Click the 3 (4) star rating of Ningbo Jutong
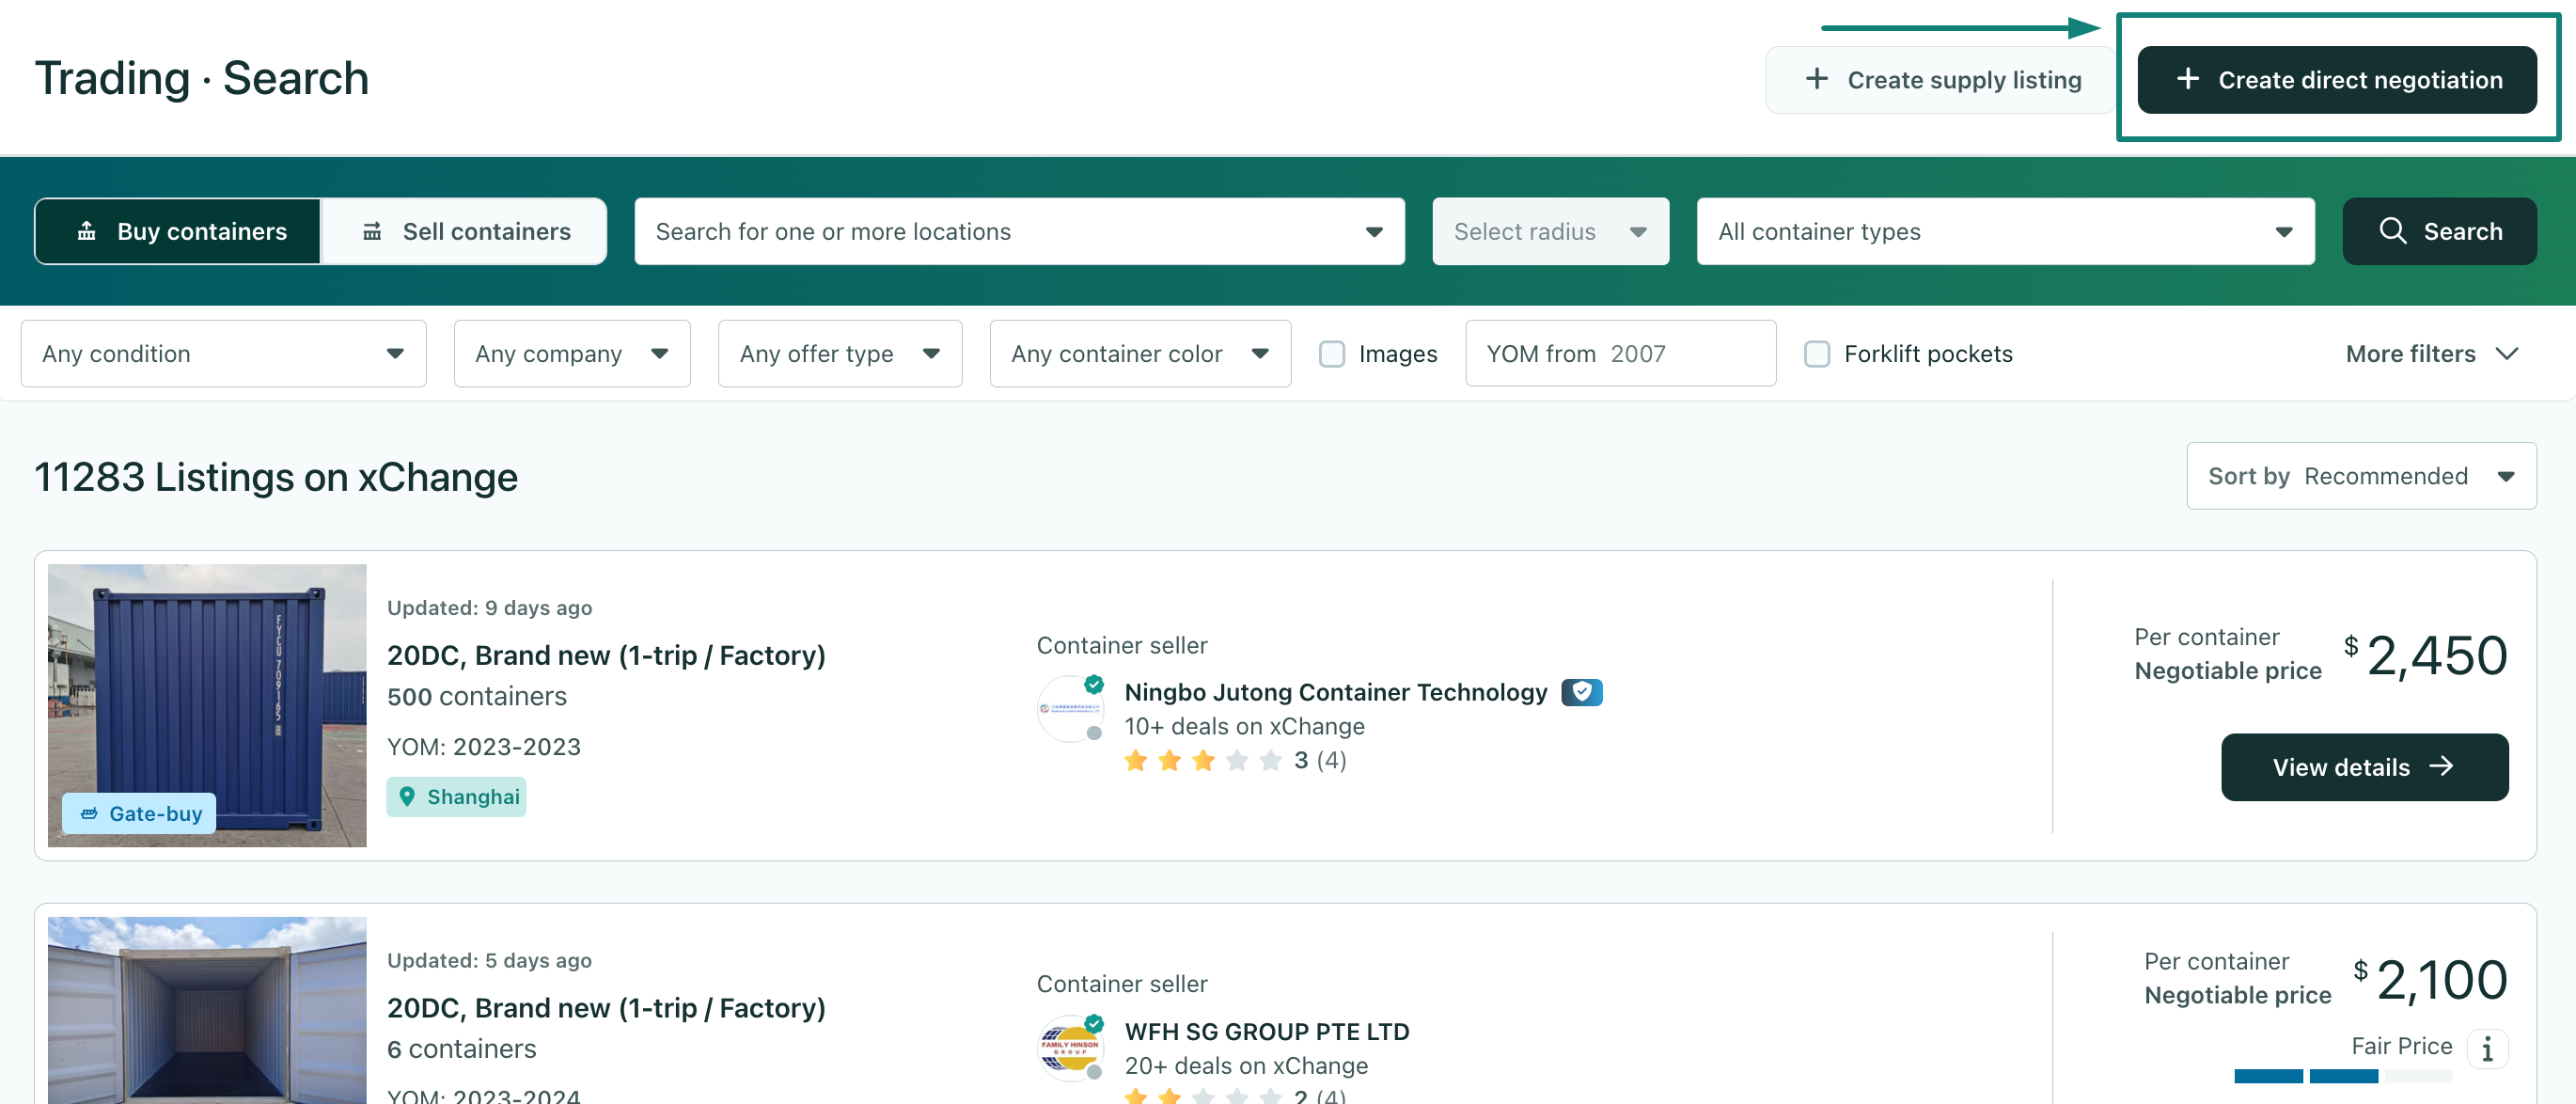The height and width of the screenshot is (1104, 2576). click(1234, 761)
